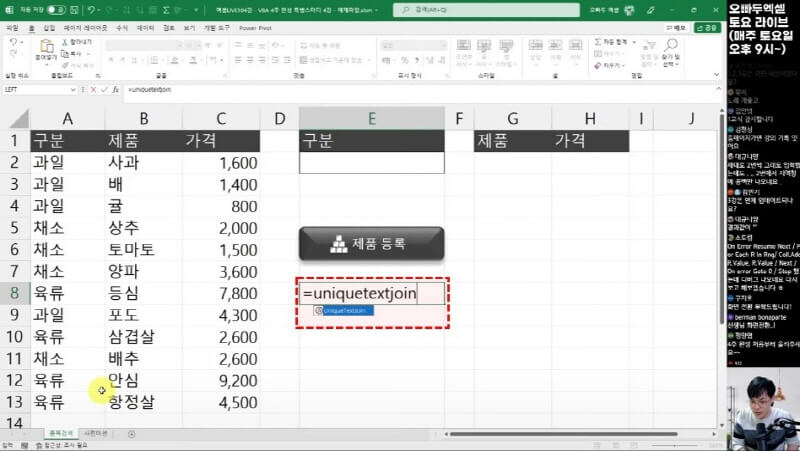Switch to the second worksheet tab
Image resolution: width=800 pixels, height=451 pixels.
point(97,433)
